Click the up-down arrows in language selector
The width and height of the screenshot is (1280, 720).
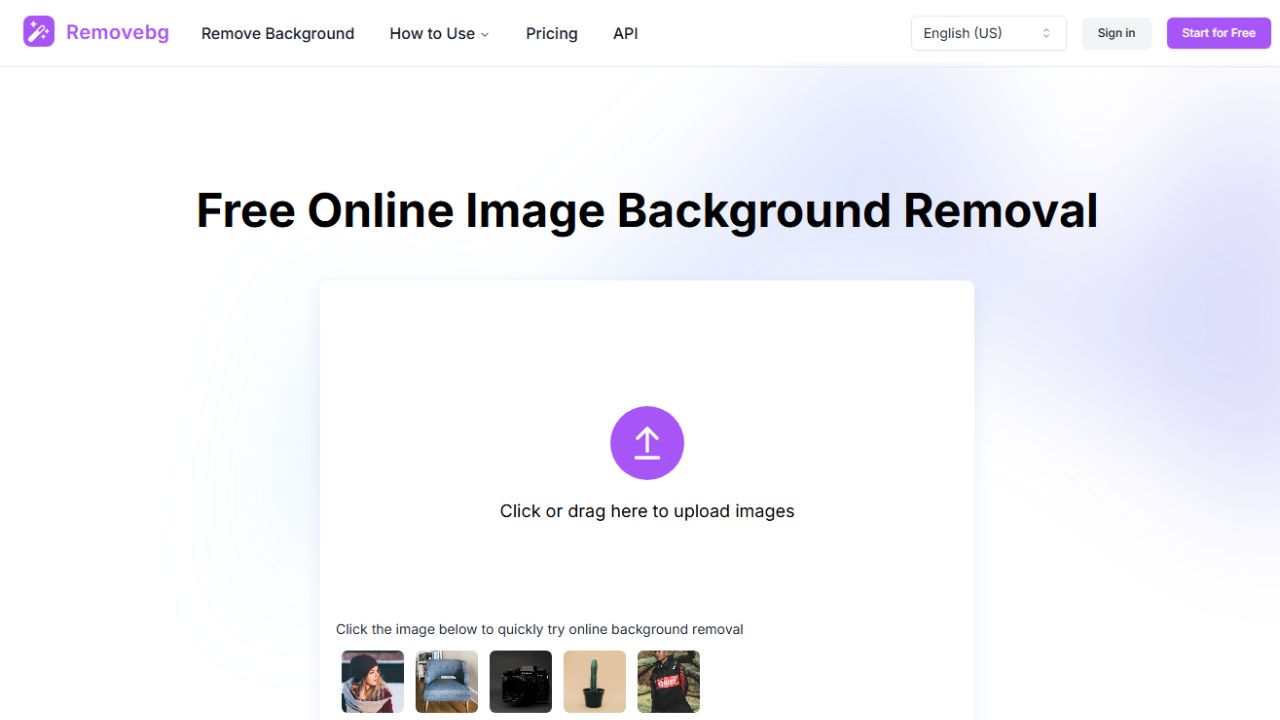point(1046,33)
